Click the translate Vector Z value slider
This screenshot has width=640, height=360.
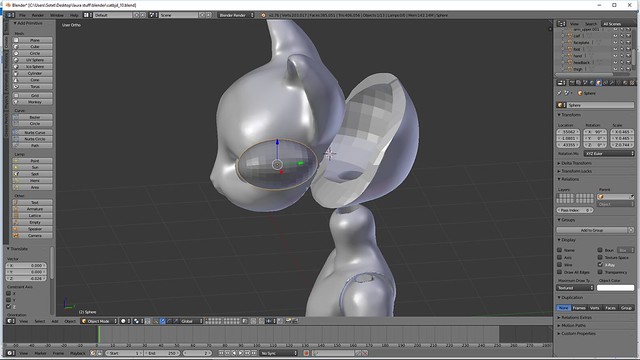pos(26,278)
